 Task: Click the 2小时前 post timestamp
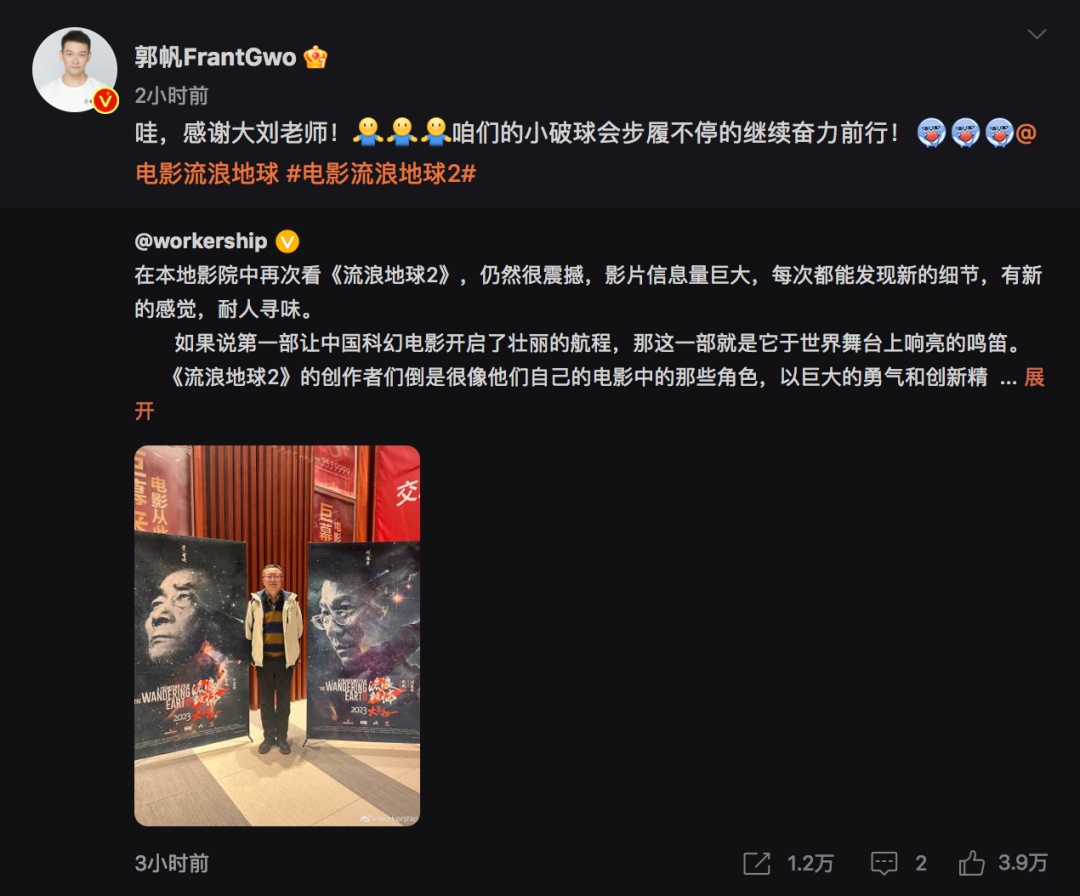coord(172,96)
